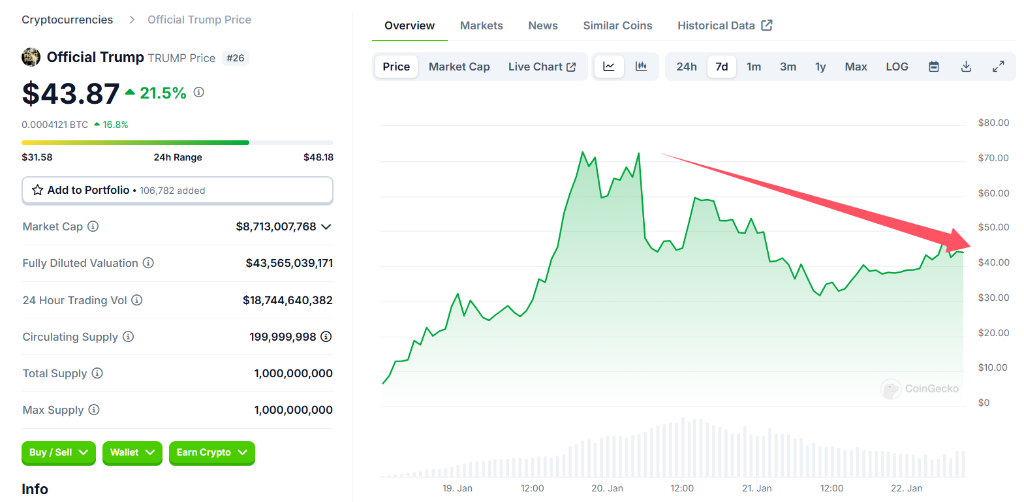
Task: Download chart data icon
Action: pyautogui.click(x=966, y=67)
